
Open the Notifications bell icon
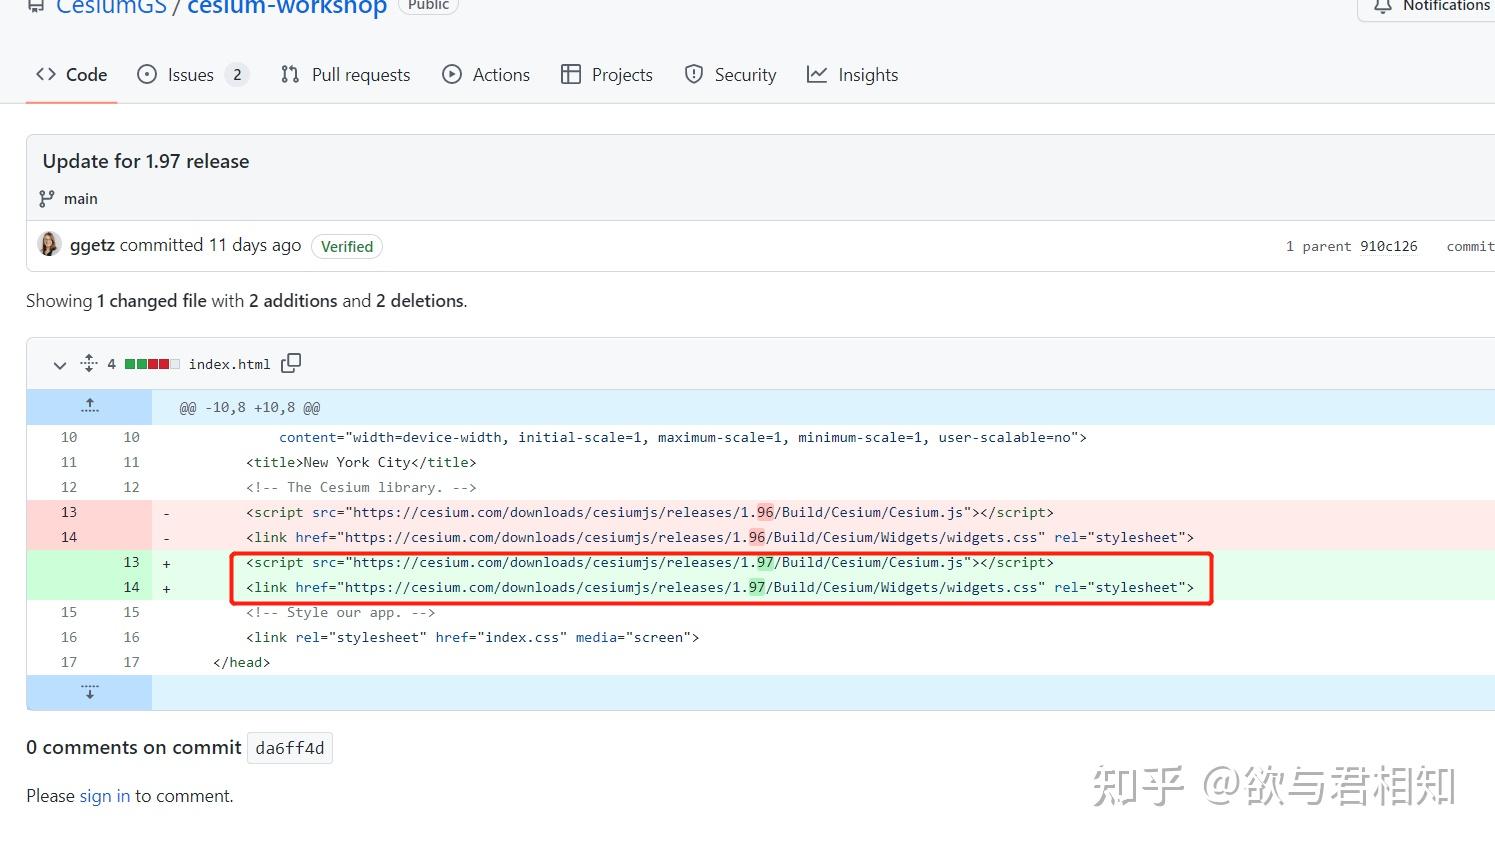click(1382, 7)
